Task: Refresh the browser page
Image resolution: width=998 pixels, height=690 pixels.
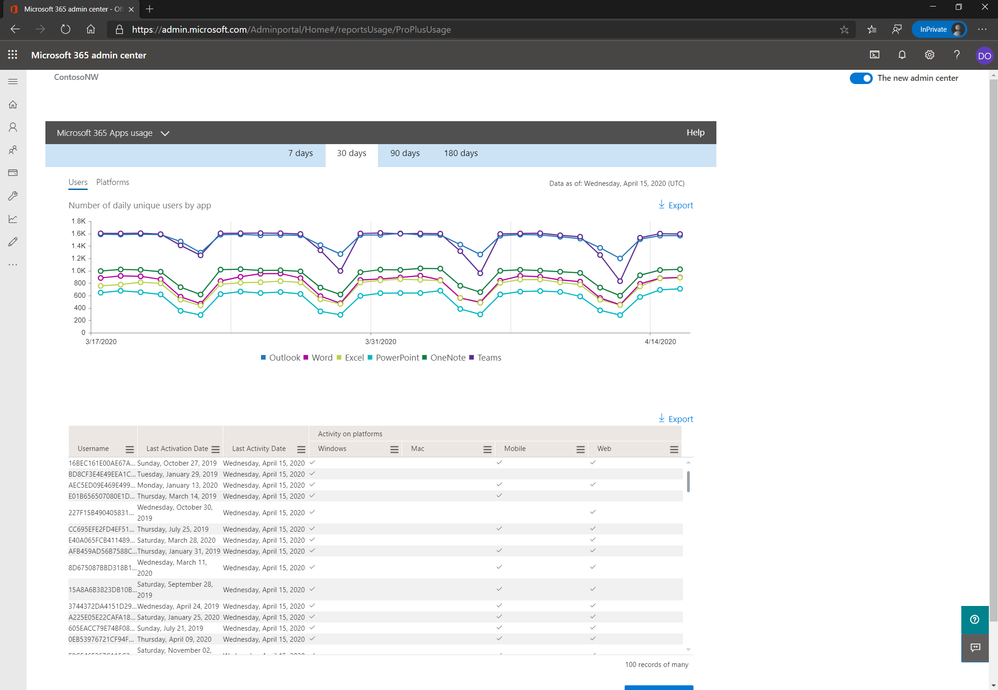Action: pos(66,29)
